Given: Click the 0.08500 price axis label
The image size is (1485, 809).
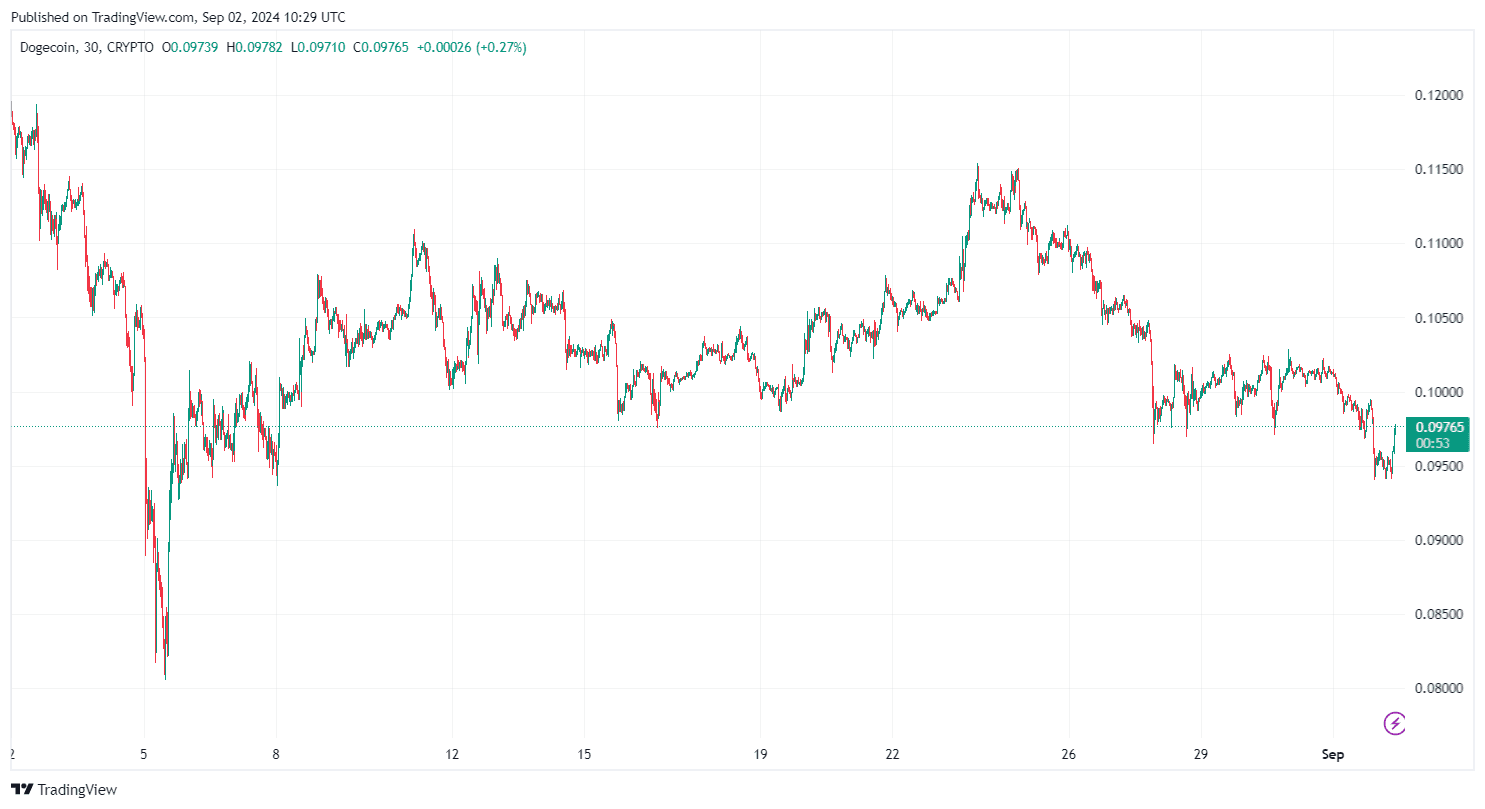Looking at the screenshot, I should pos(1439,614).
